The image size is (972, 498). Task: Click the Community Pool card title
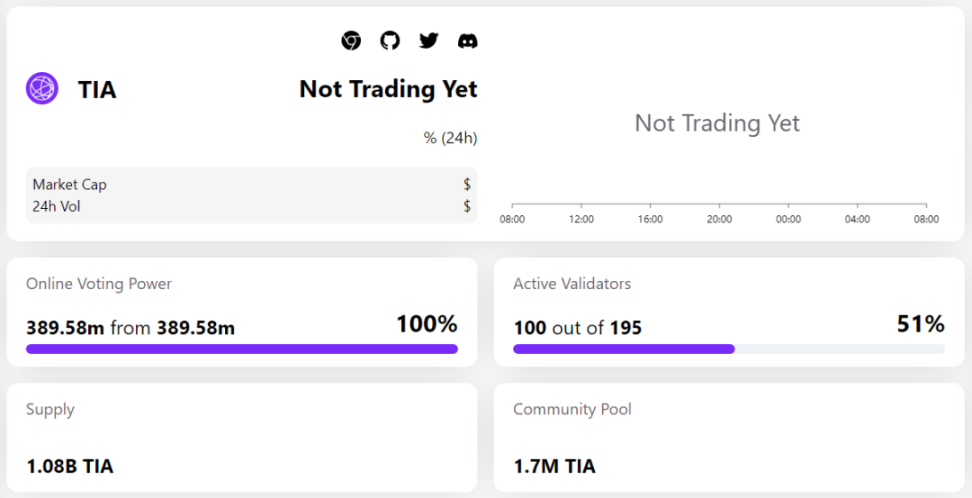(572, 409)
